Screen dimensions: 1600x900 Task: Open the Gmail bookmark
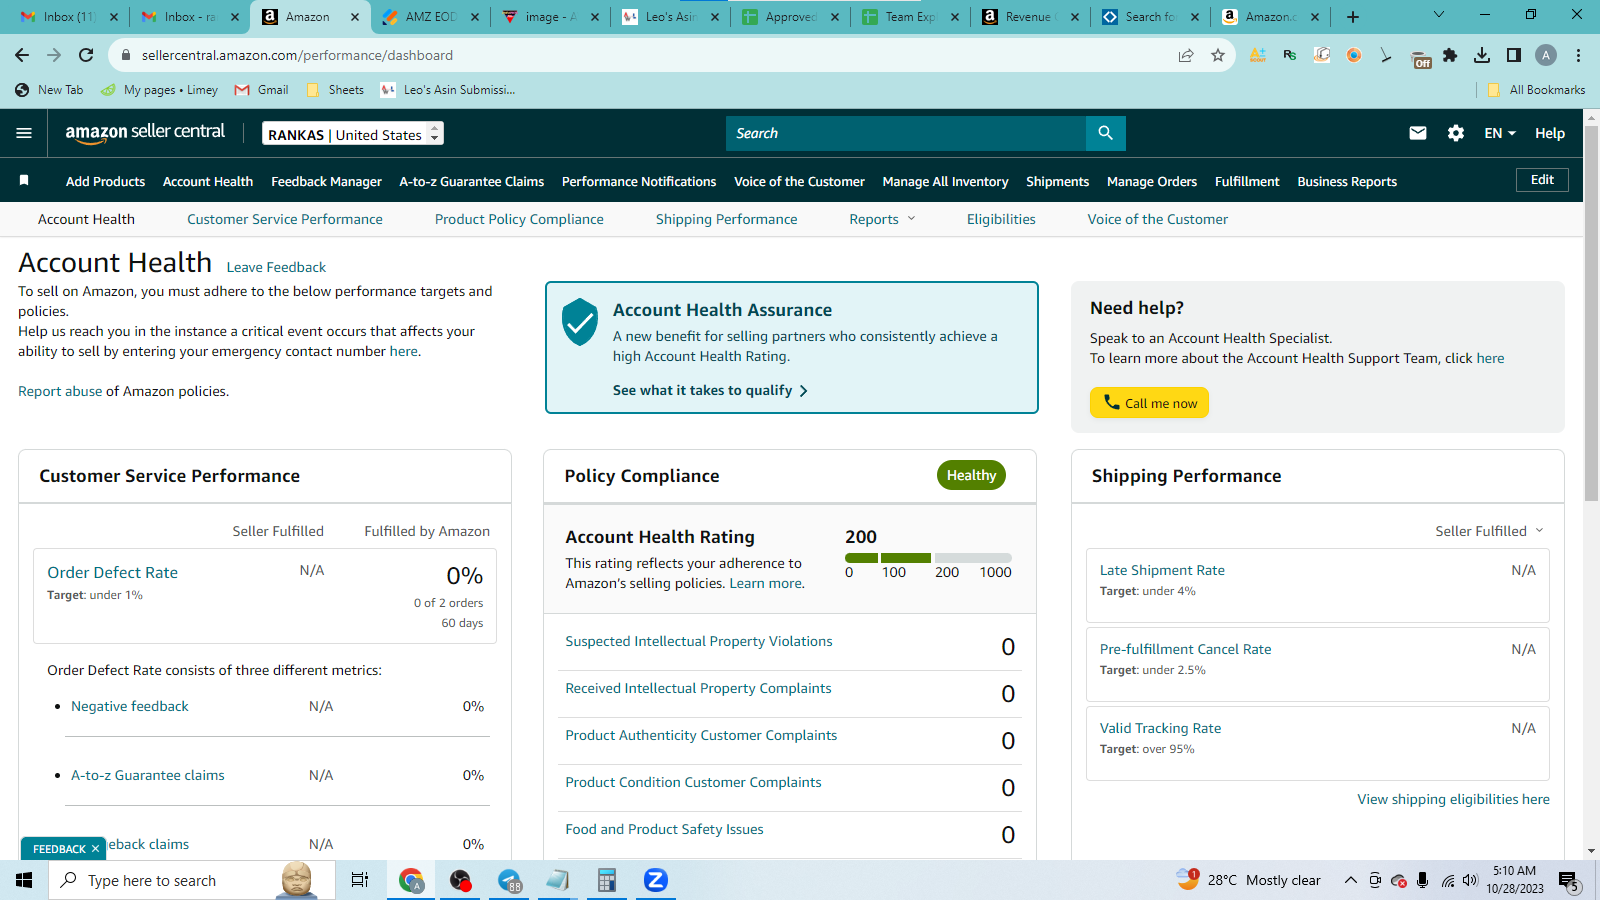[x=261, y=90]
